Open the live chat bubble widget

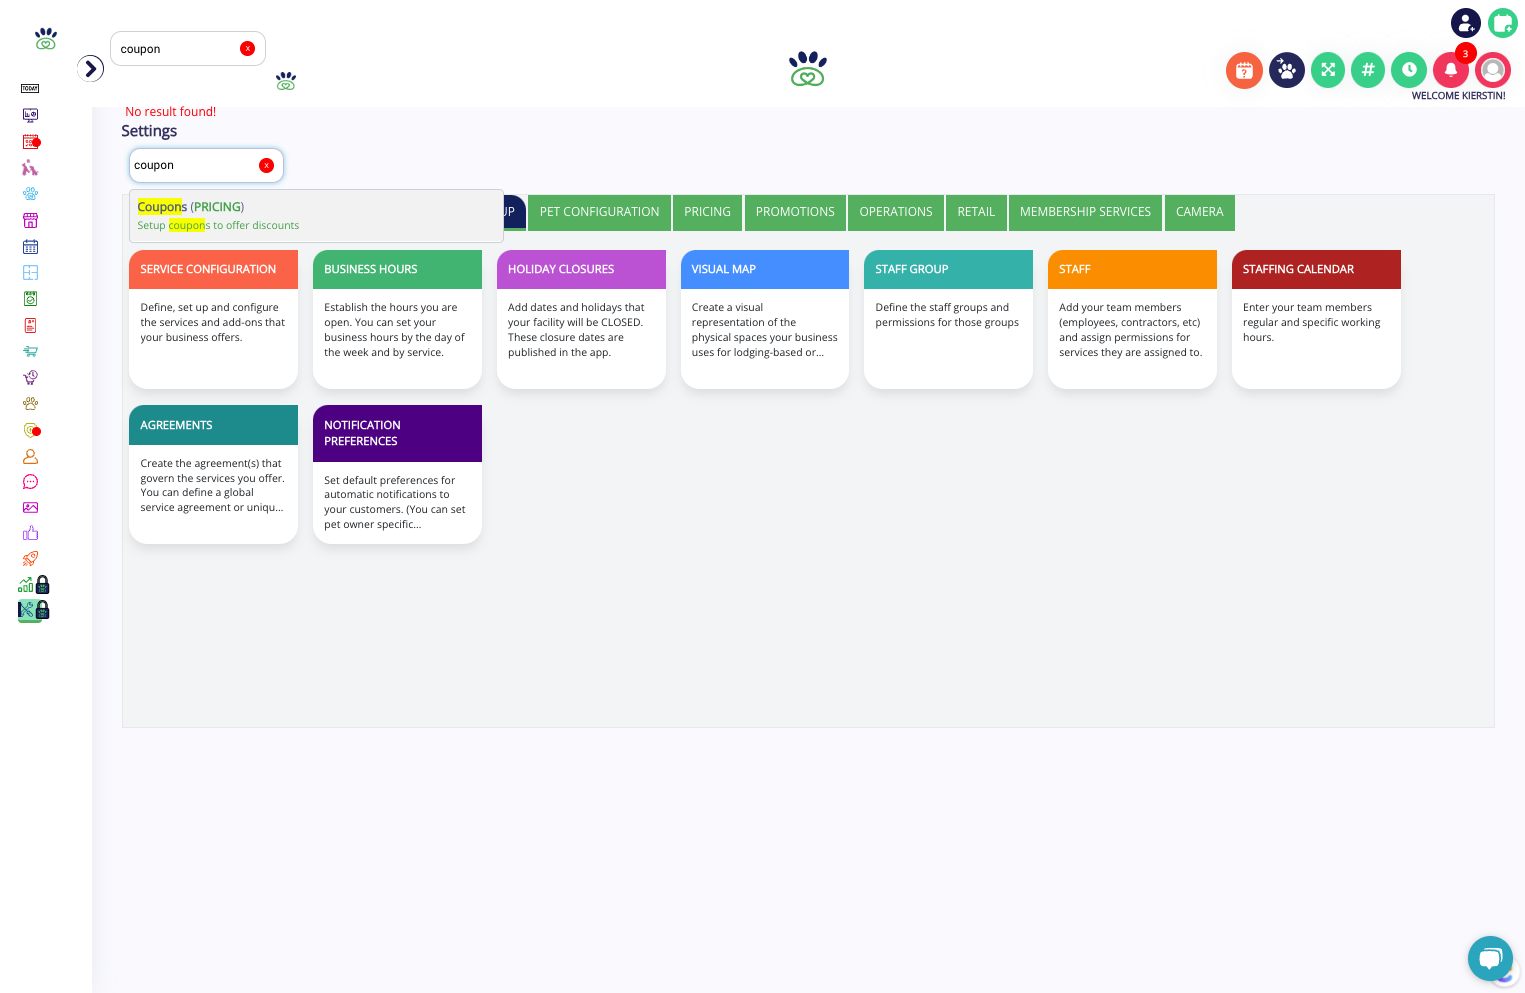(x=1490, y=958)
